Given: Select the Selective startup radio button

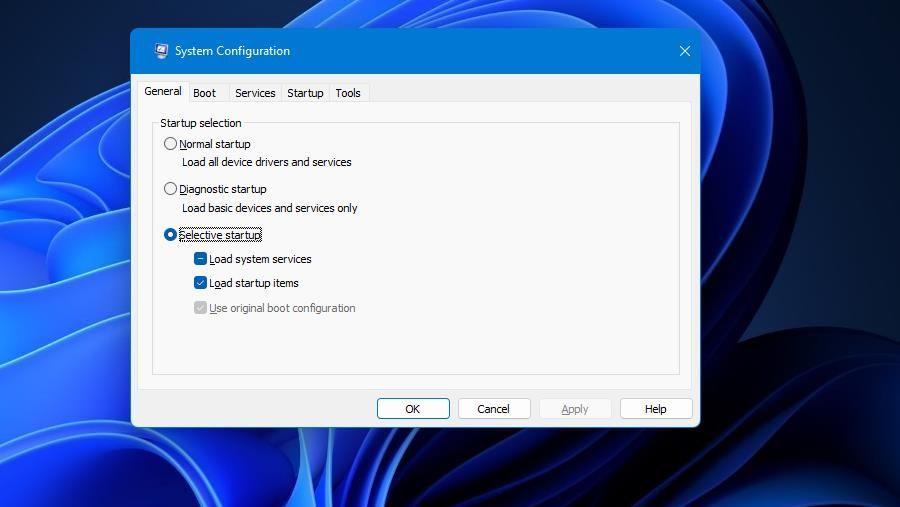Looking at the screenshot, I should tap(171, 235).
